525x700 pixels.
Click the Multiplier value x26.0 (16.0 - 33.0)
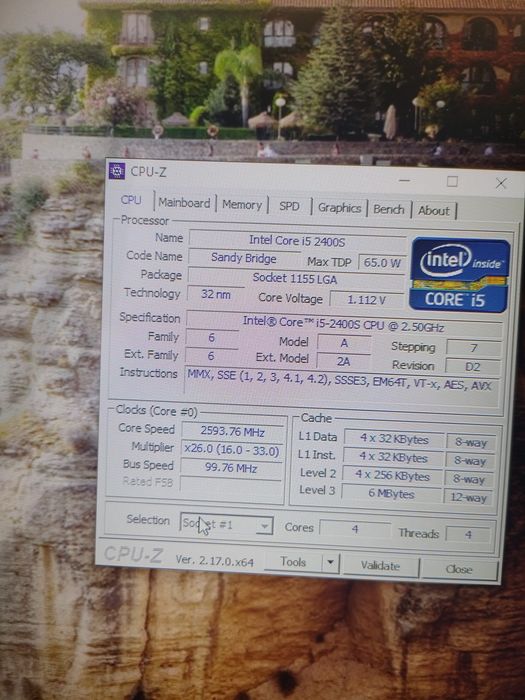(x=232, y=450)
